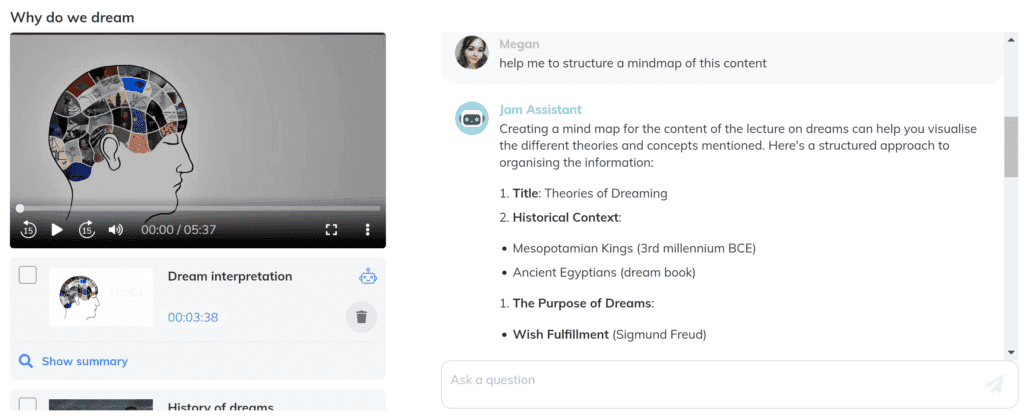Click the Jam Assistant robot avatar
The width and height of the screenshot is (1024, 416).
[x=472, y=118]
